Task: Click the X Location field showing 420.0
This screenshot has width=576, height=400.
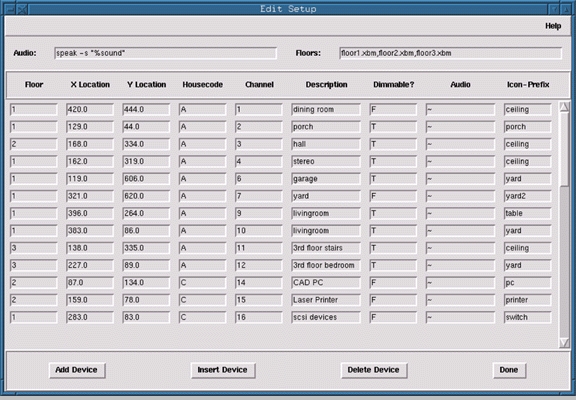Action: pyautogui.click(x=90, y=109)
